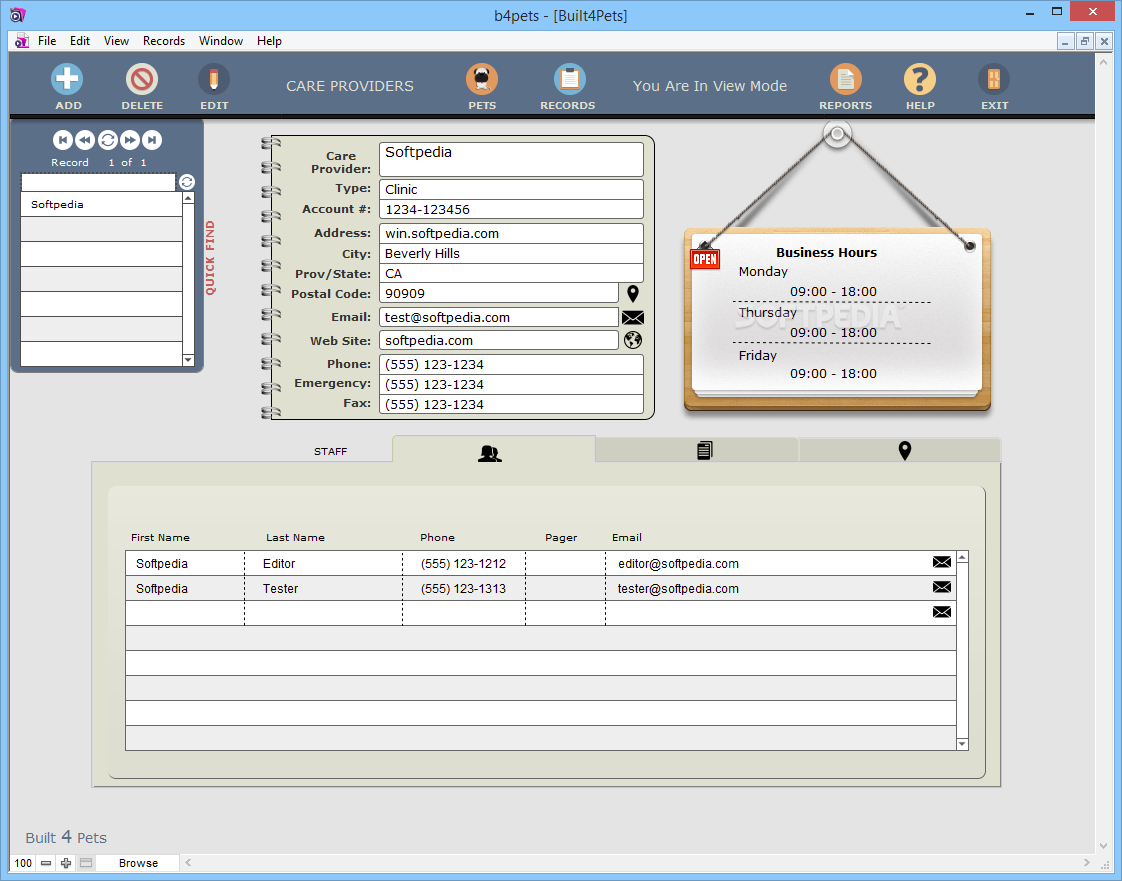
Task: Click the Account # field
Action: [x=511, y=209]
